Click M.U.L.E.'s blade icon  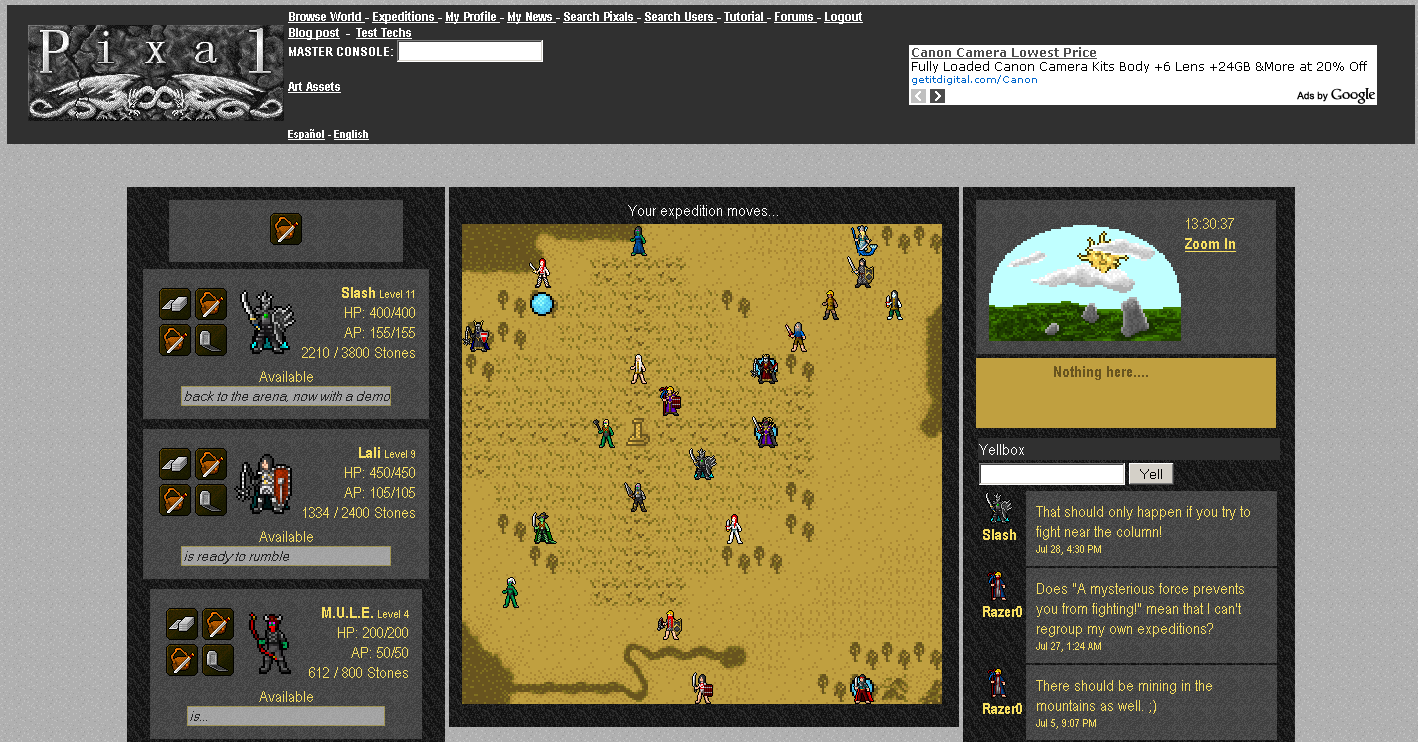coord(218,660)
